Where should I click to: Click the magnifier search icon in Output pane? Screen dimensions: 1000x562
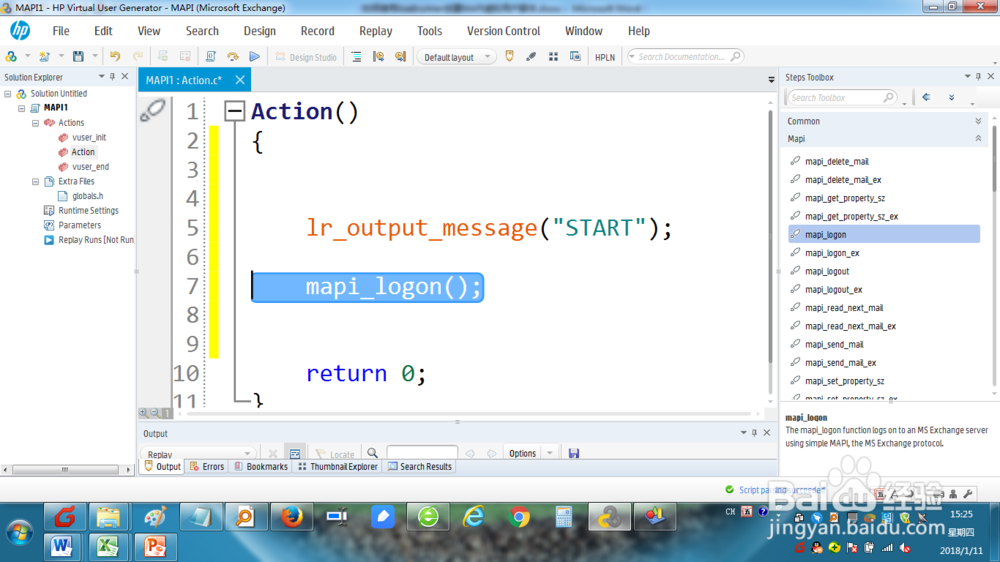coord(372,453)
